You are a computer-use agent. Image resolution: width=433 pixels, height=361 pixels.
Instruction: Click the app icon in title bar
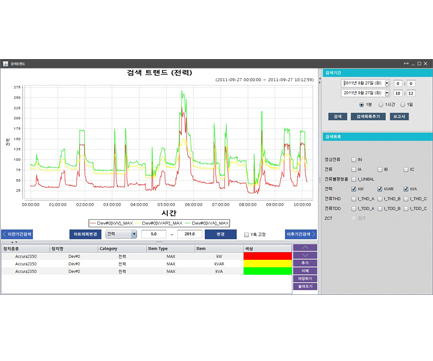[6, 64]
